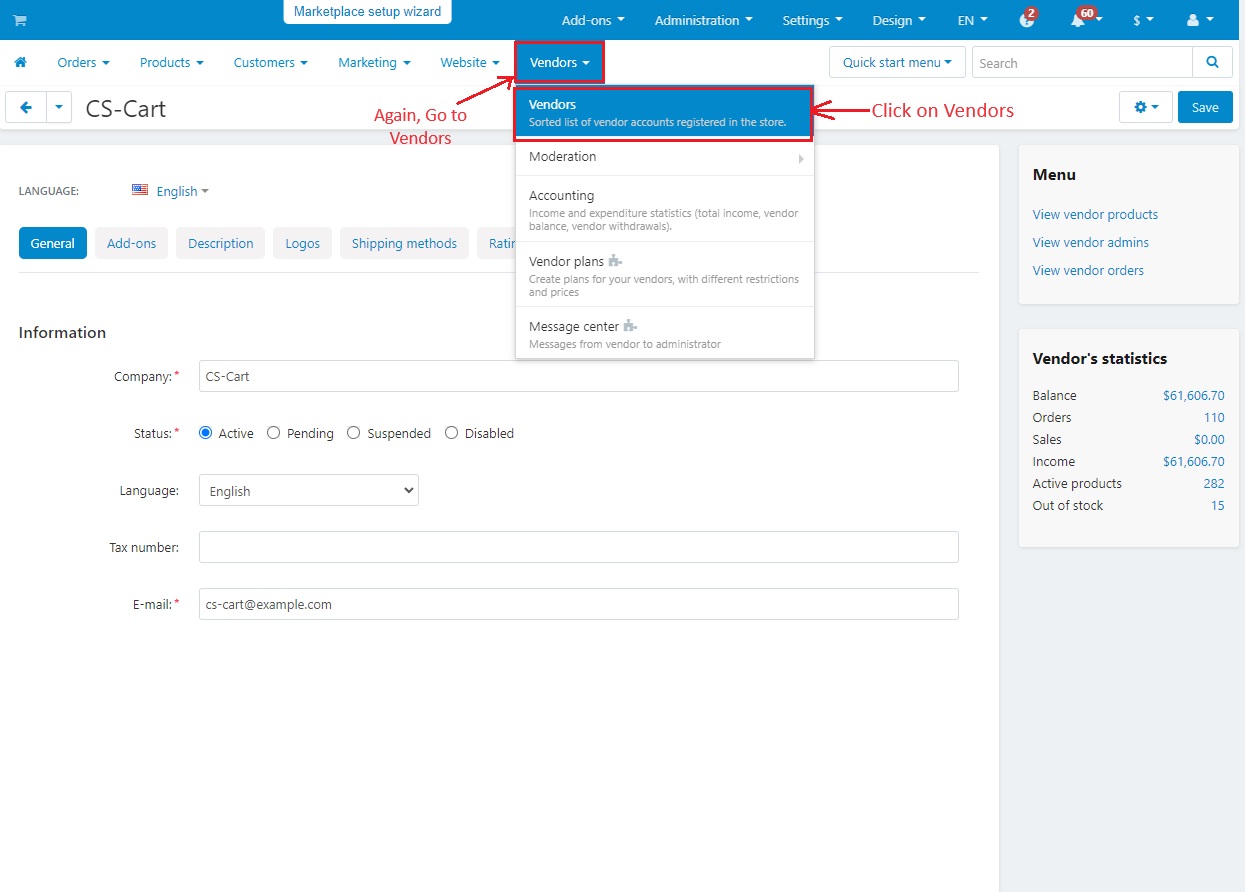Open the notifications bell icon
Viewport: 1245px width, 892px height.
click(x=1078, y=20)
